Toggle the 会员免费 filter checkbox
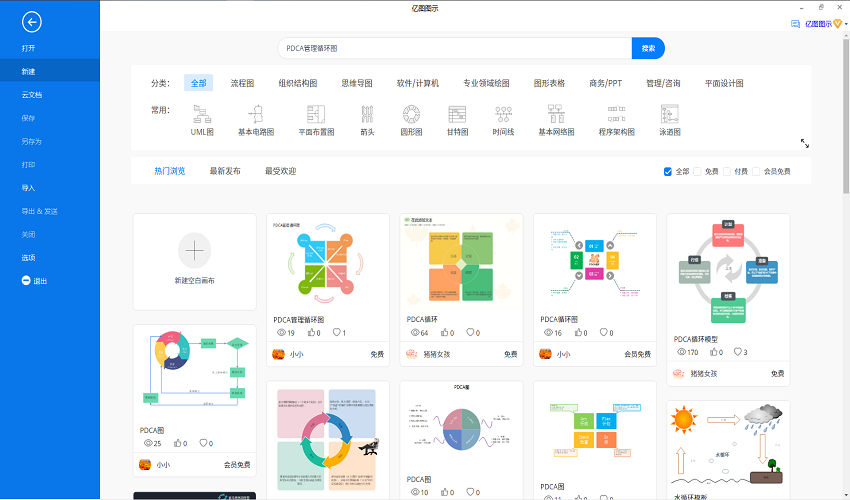The width and height of the screenshot is (850, 500). pyautogui.click(x=756, y=171)
